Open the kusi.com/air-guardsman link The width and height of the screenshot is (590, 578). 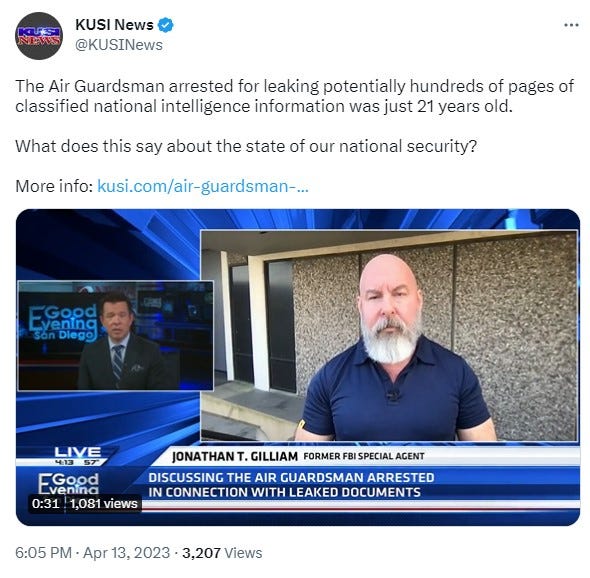tap(202, 186)
